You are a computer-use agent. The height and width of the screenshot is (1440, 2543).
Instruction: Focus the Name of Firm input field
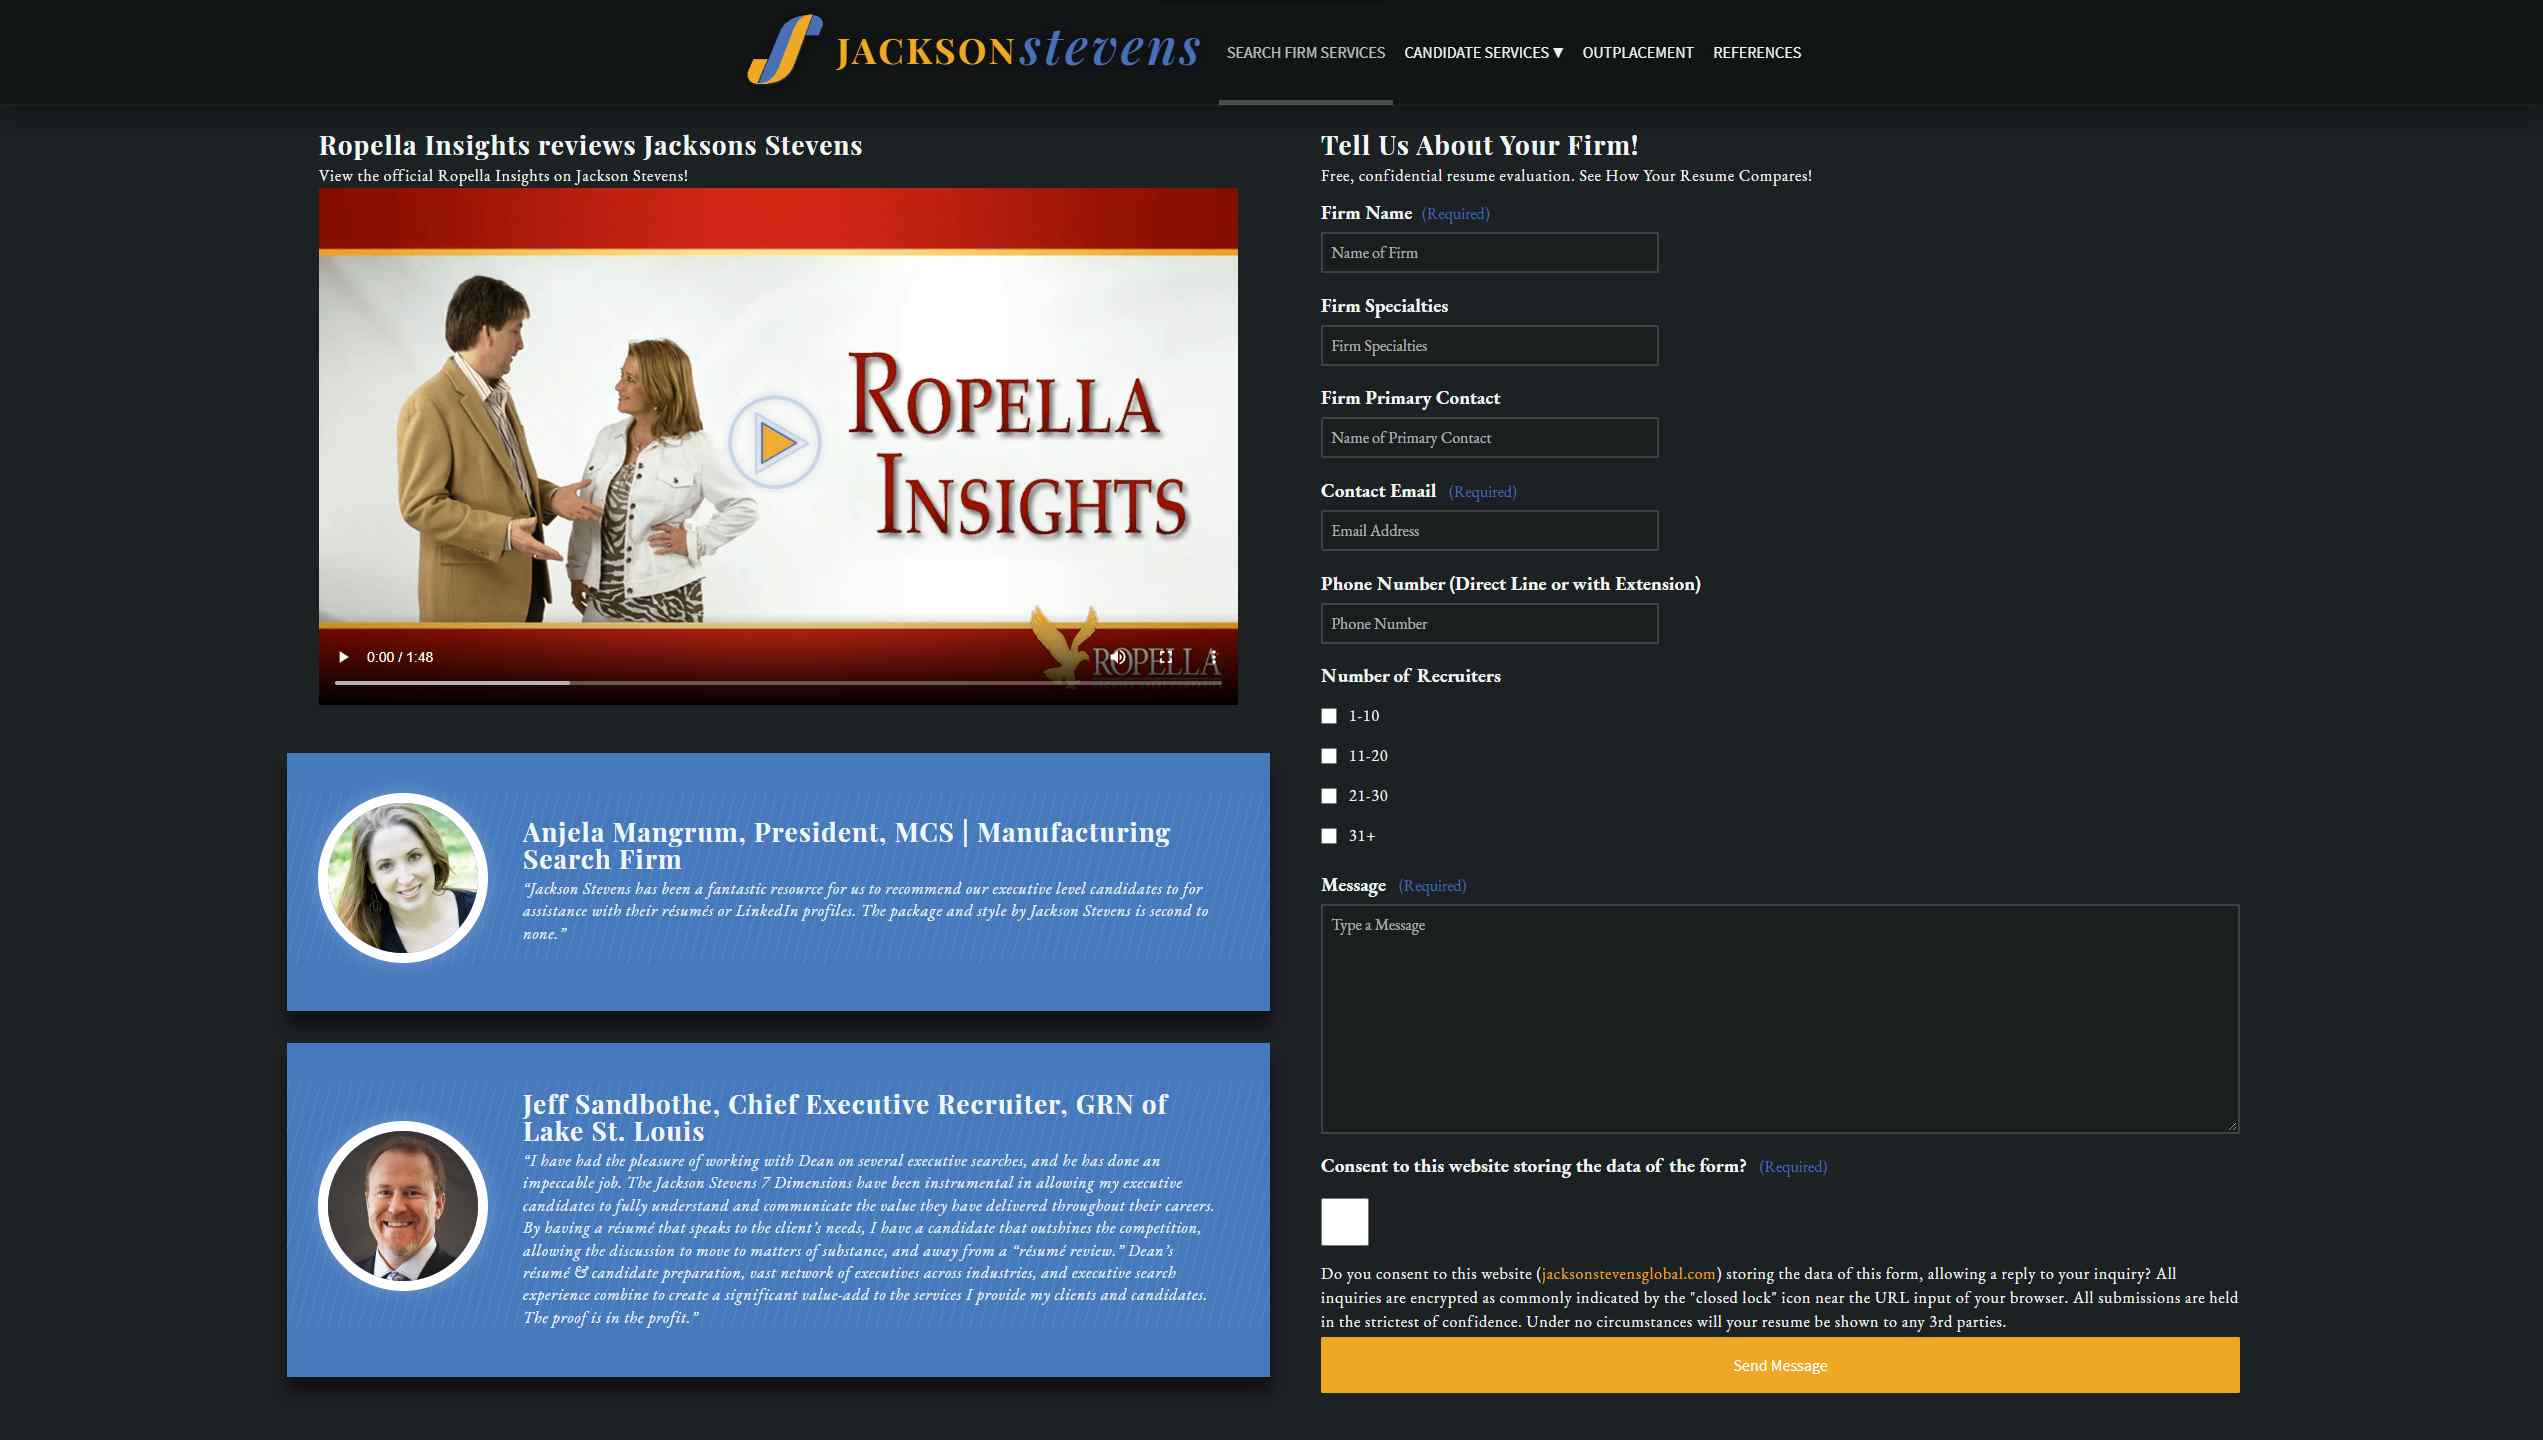(x=1488, y=253)
